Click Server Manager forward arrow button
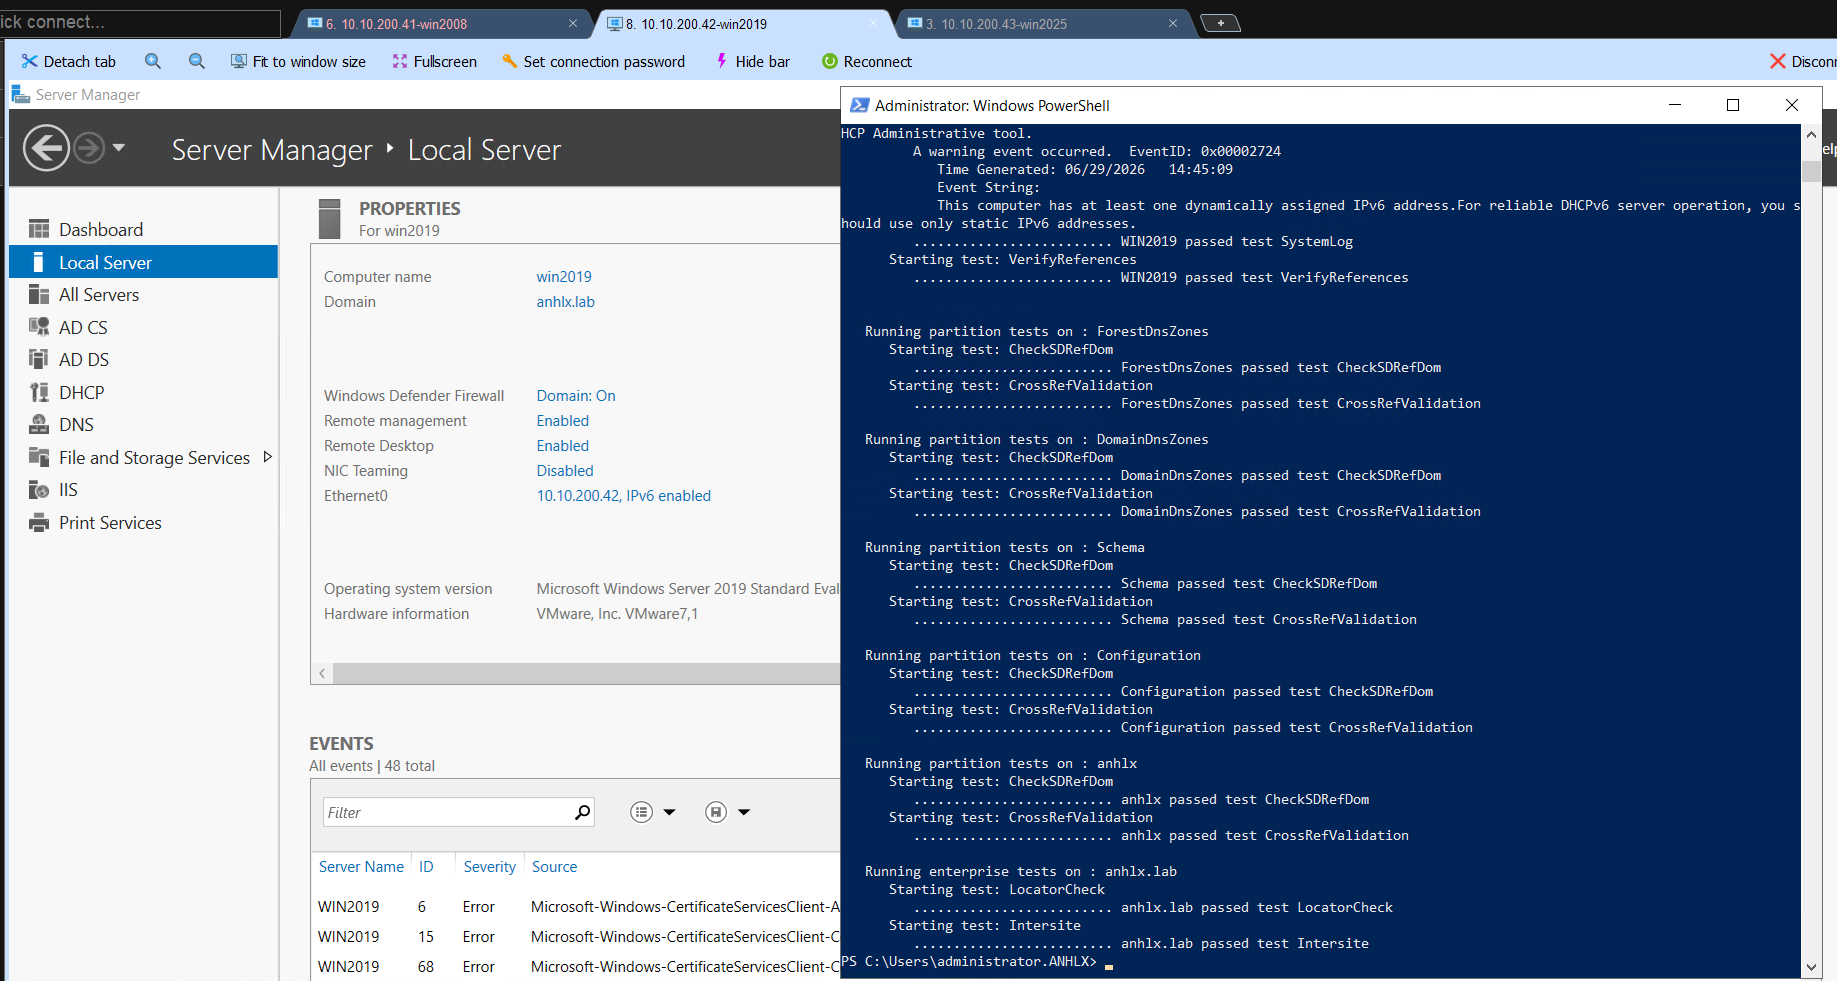Screen dimensions: 1837x981 (89, 148)
